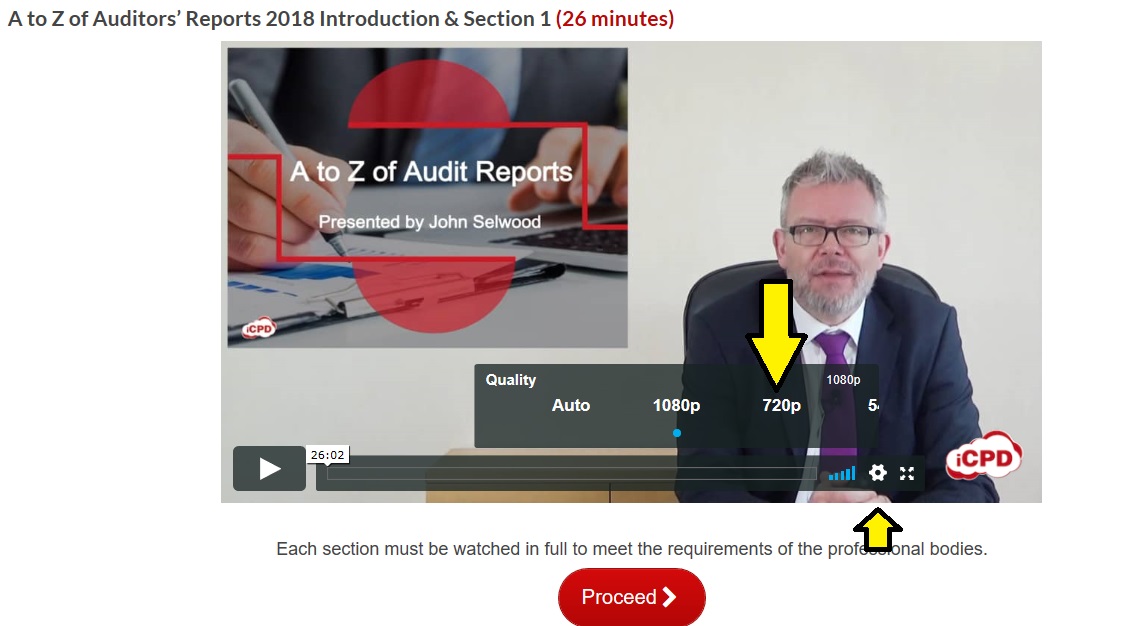Proceed to the next section
The width and height of the screenshot is (1143, 626).
[x=632, y=597]
